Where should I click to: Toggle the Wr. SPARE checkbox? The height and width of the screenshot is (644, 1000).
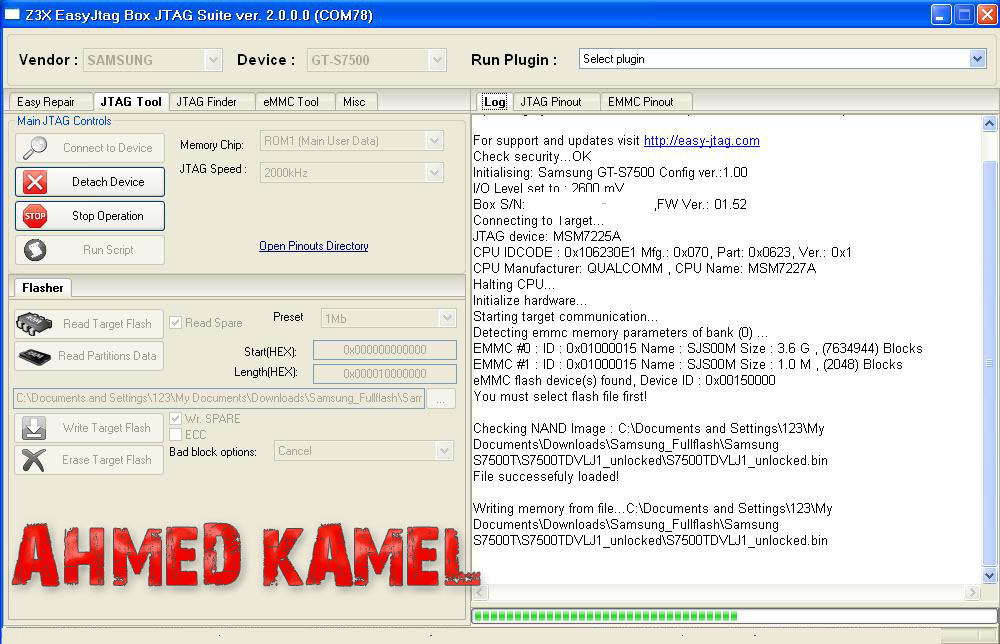(175, 419)
